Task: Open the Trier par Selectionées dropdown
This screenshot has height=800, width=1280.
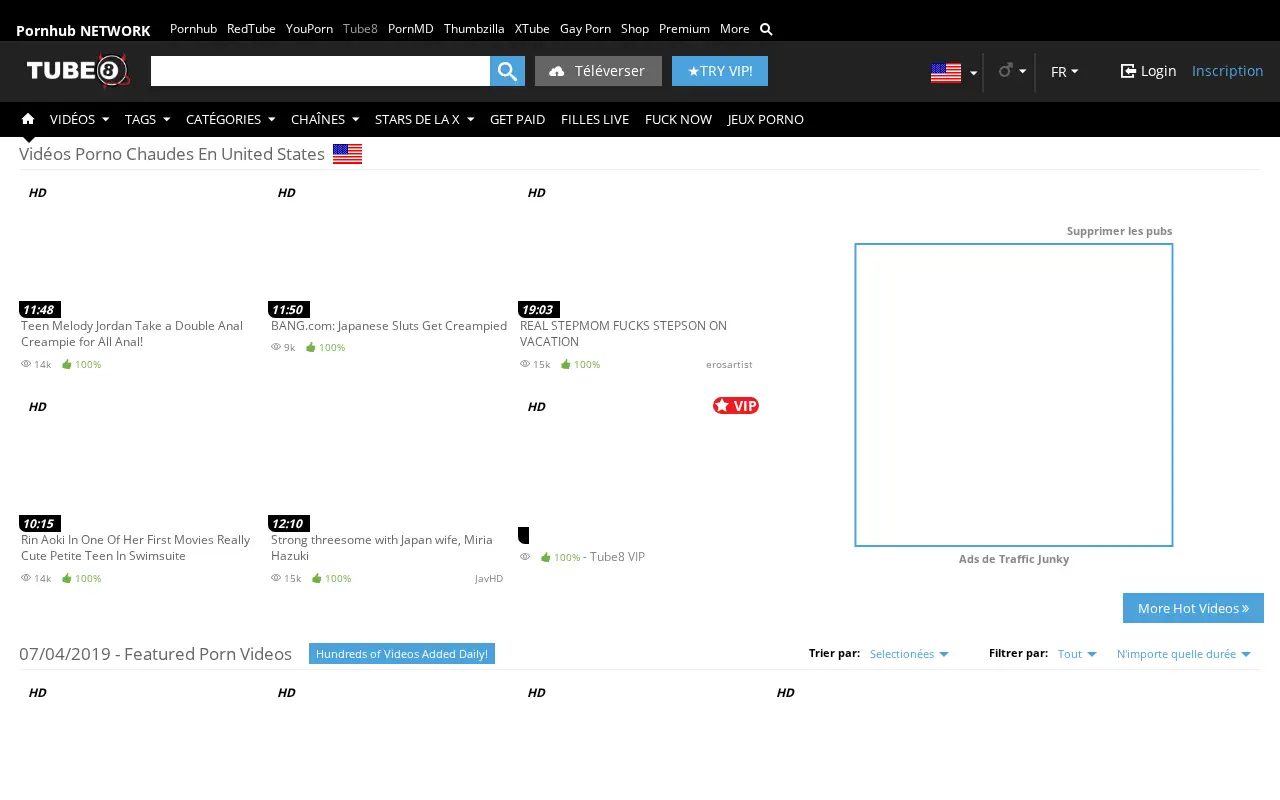Action: 909,654
